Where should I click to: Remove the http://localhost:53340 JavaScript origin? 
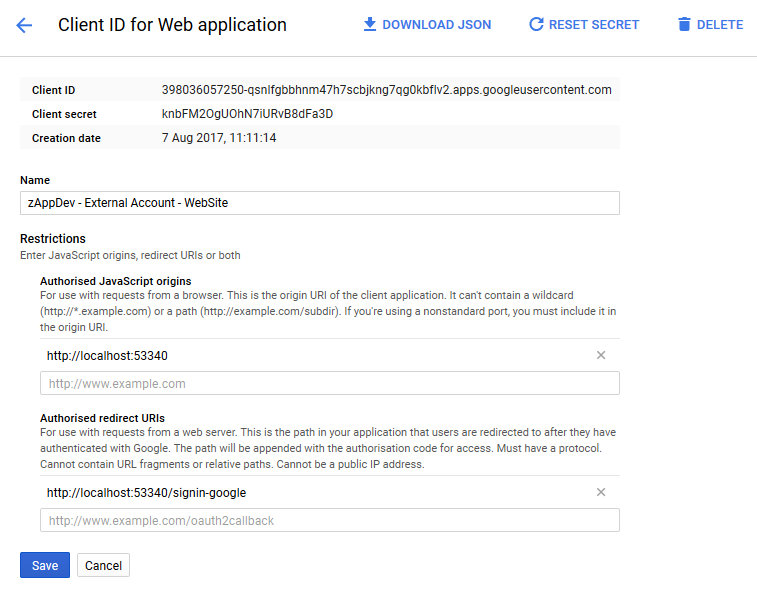tap(601, 355)
